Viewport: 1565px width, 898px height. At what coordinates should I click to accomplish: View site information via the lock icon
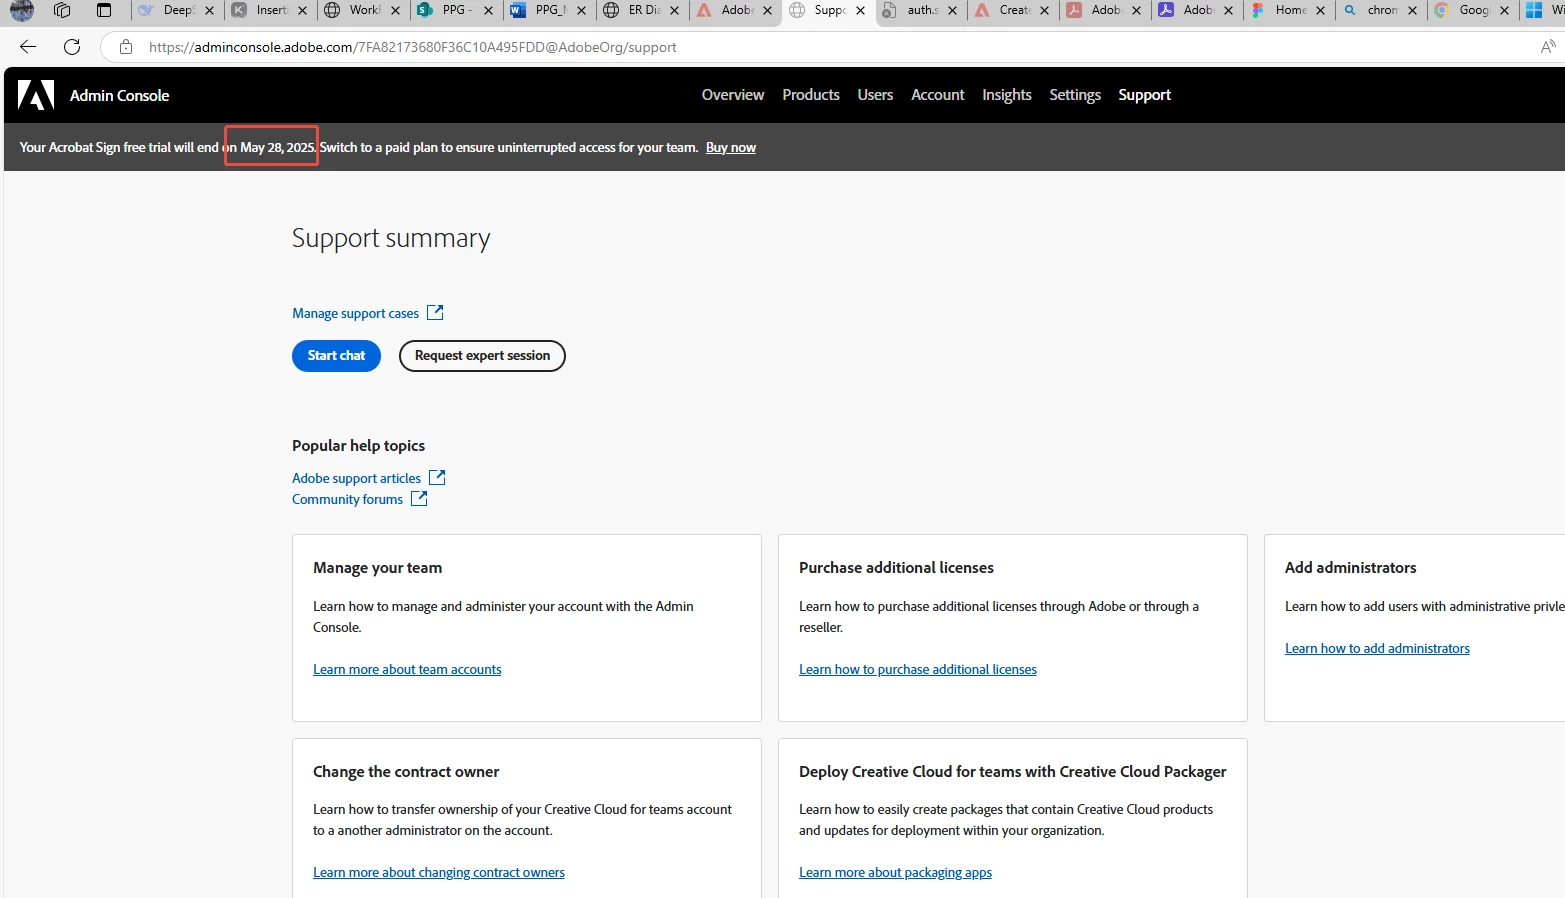(126, 47)
